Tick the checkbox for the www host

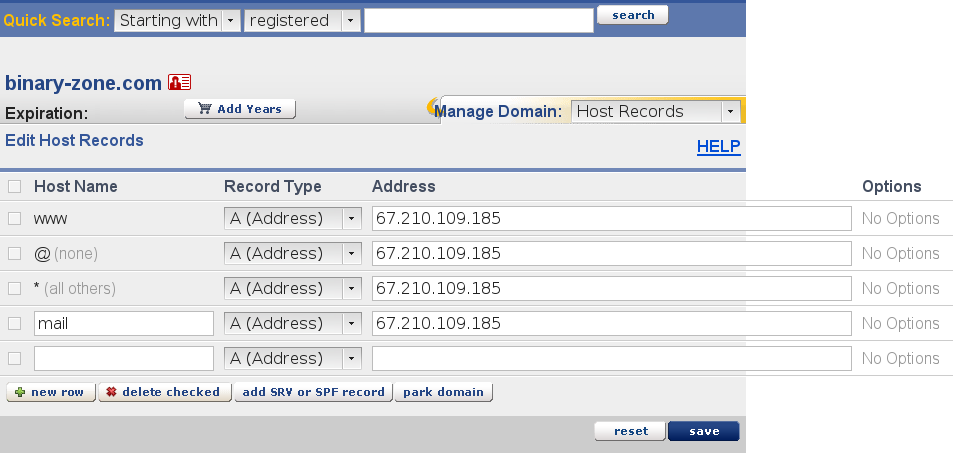click(14, 219)
